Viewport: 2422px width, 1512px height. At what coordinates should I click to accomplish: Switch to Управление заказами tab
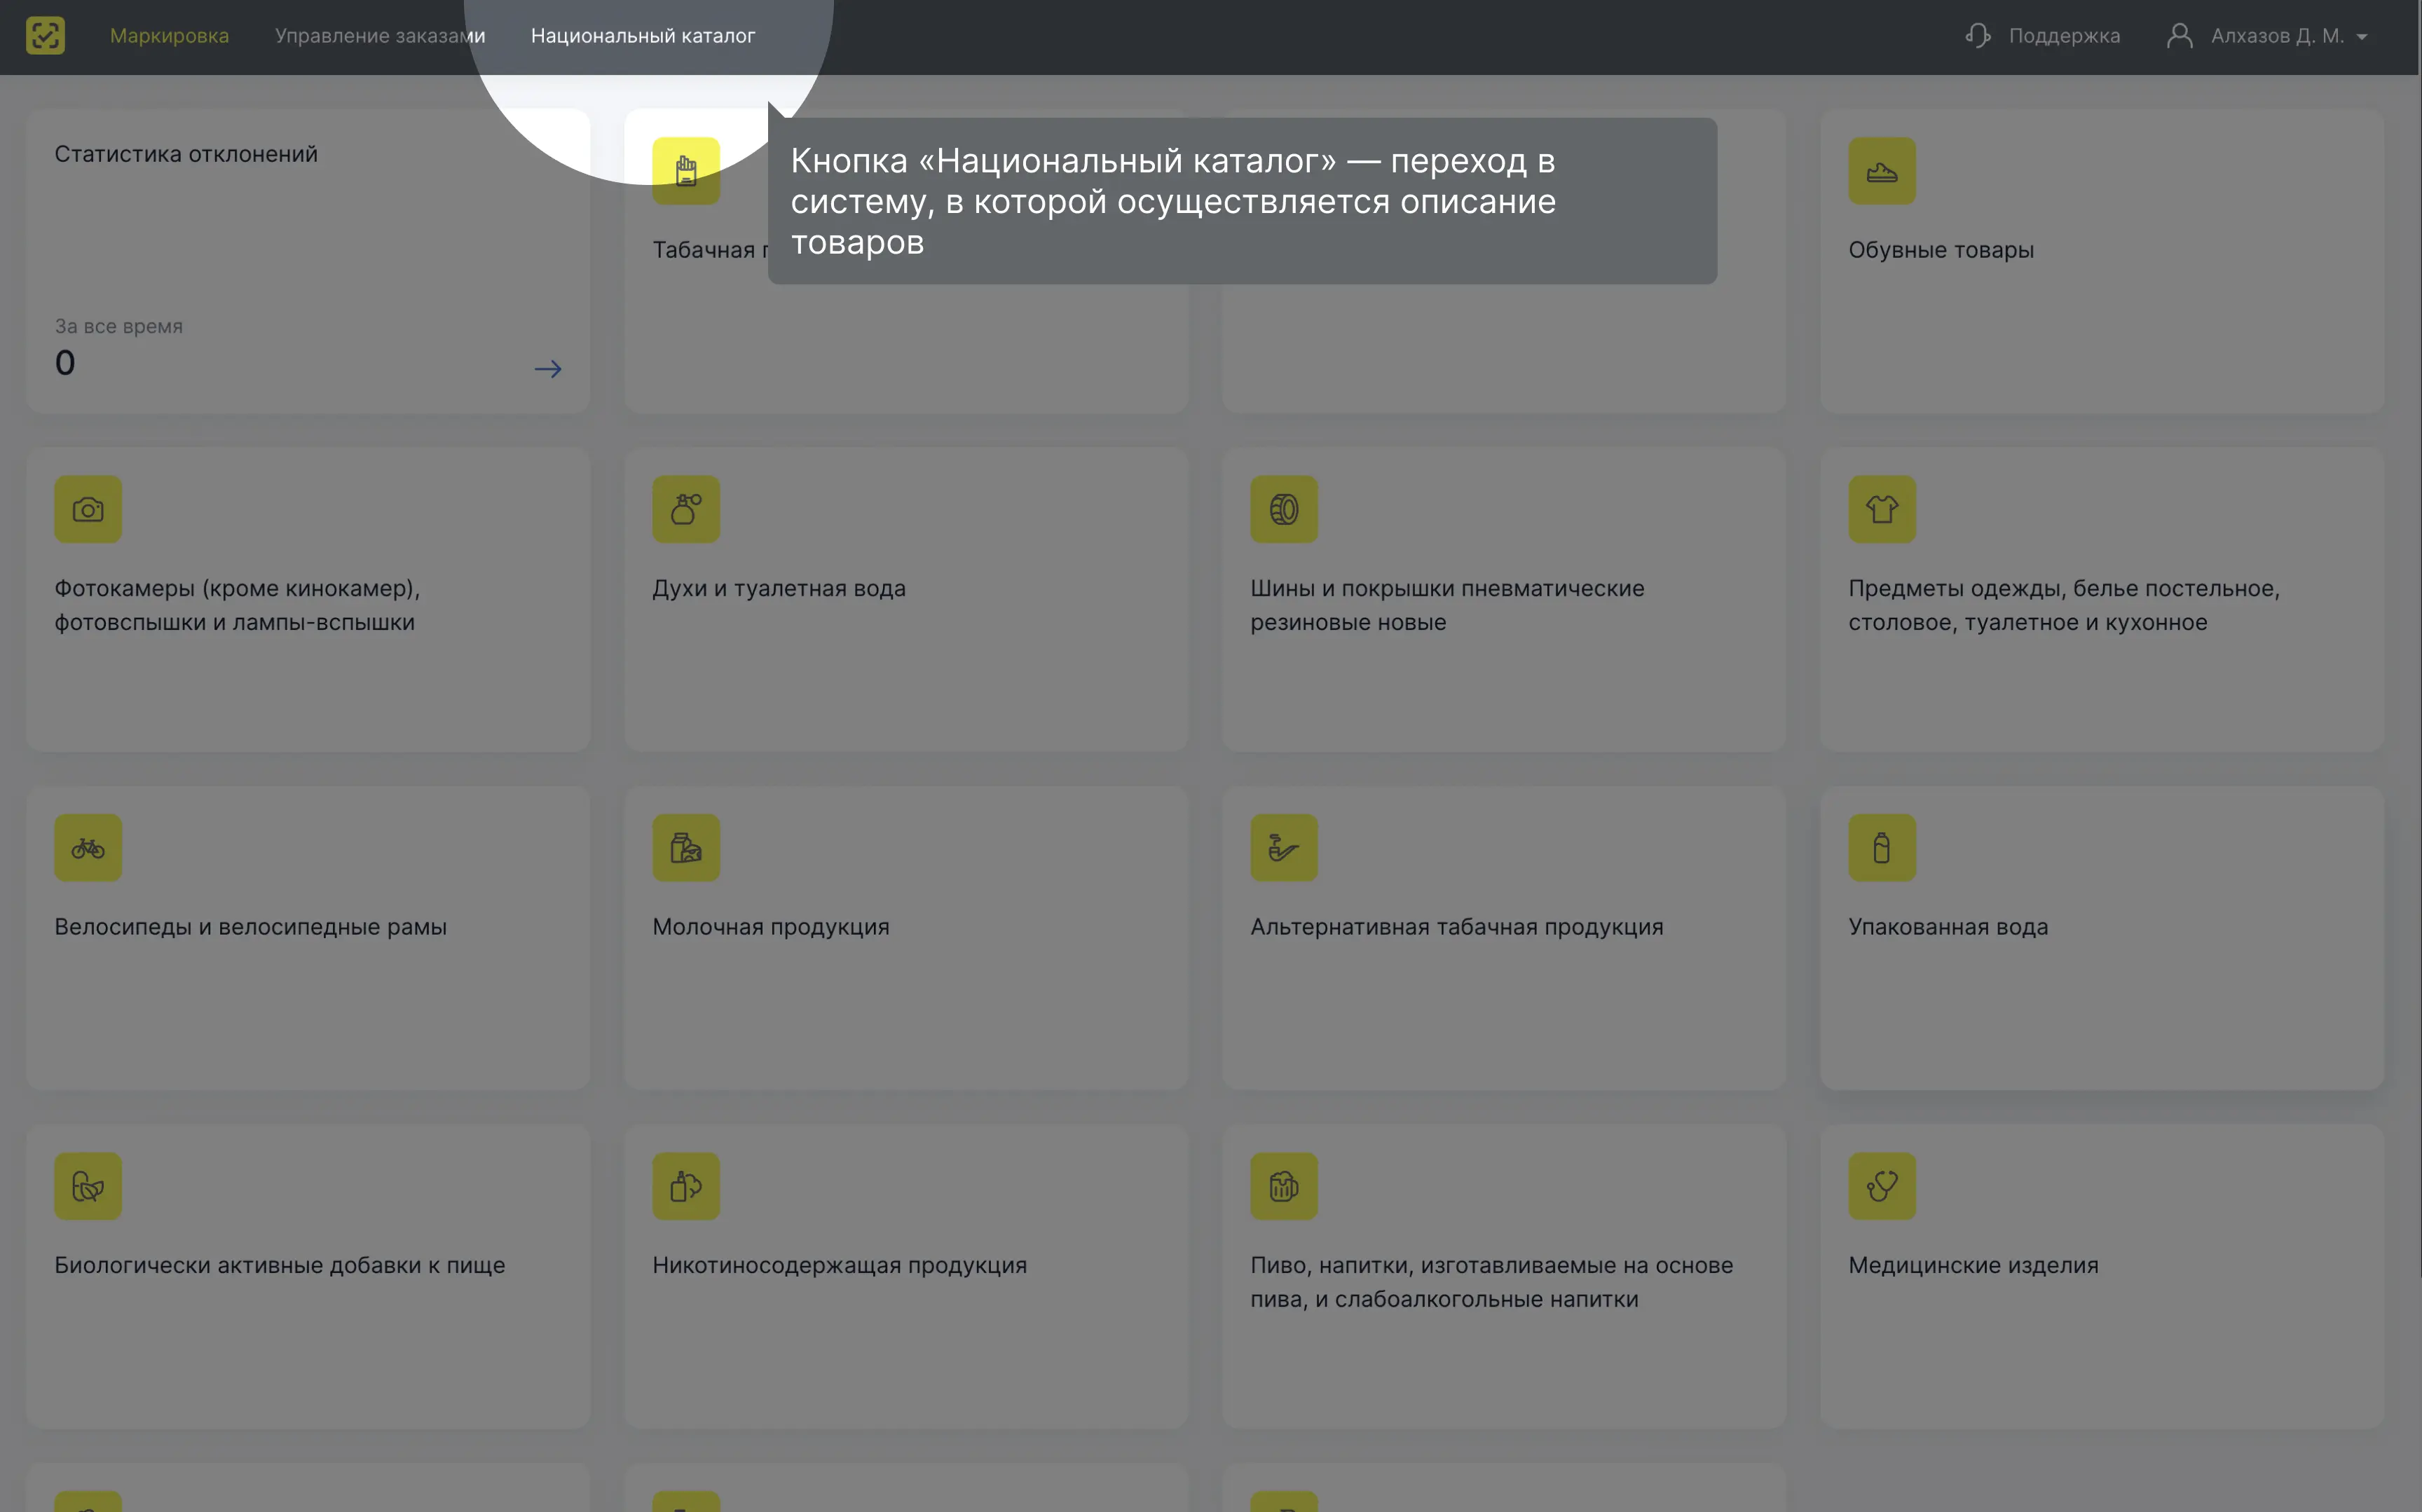pyautogui.click(x=380, y=36)
